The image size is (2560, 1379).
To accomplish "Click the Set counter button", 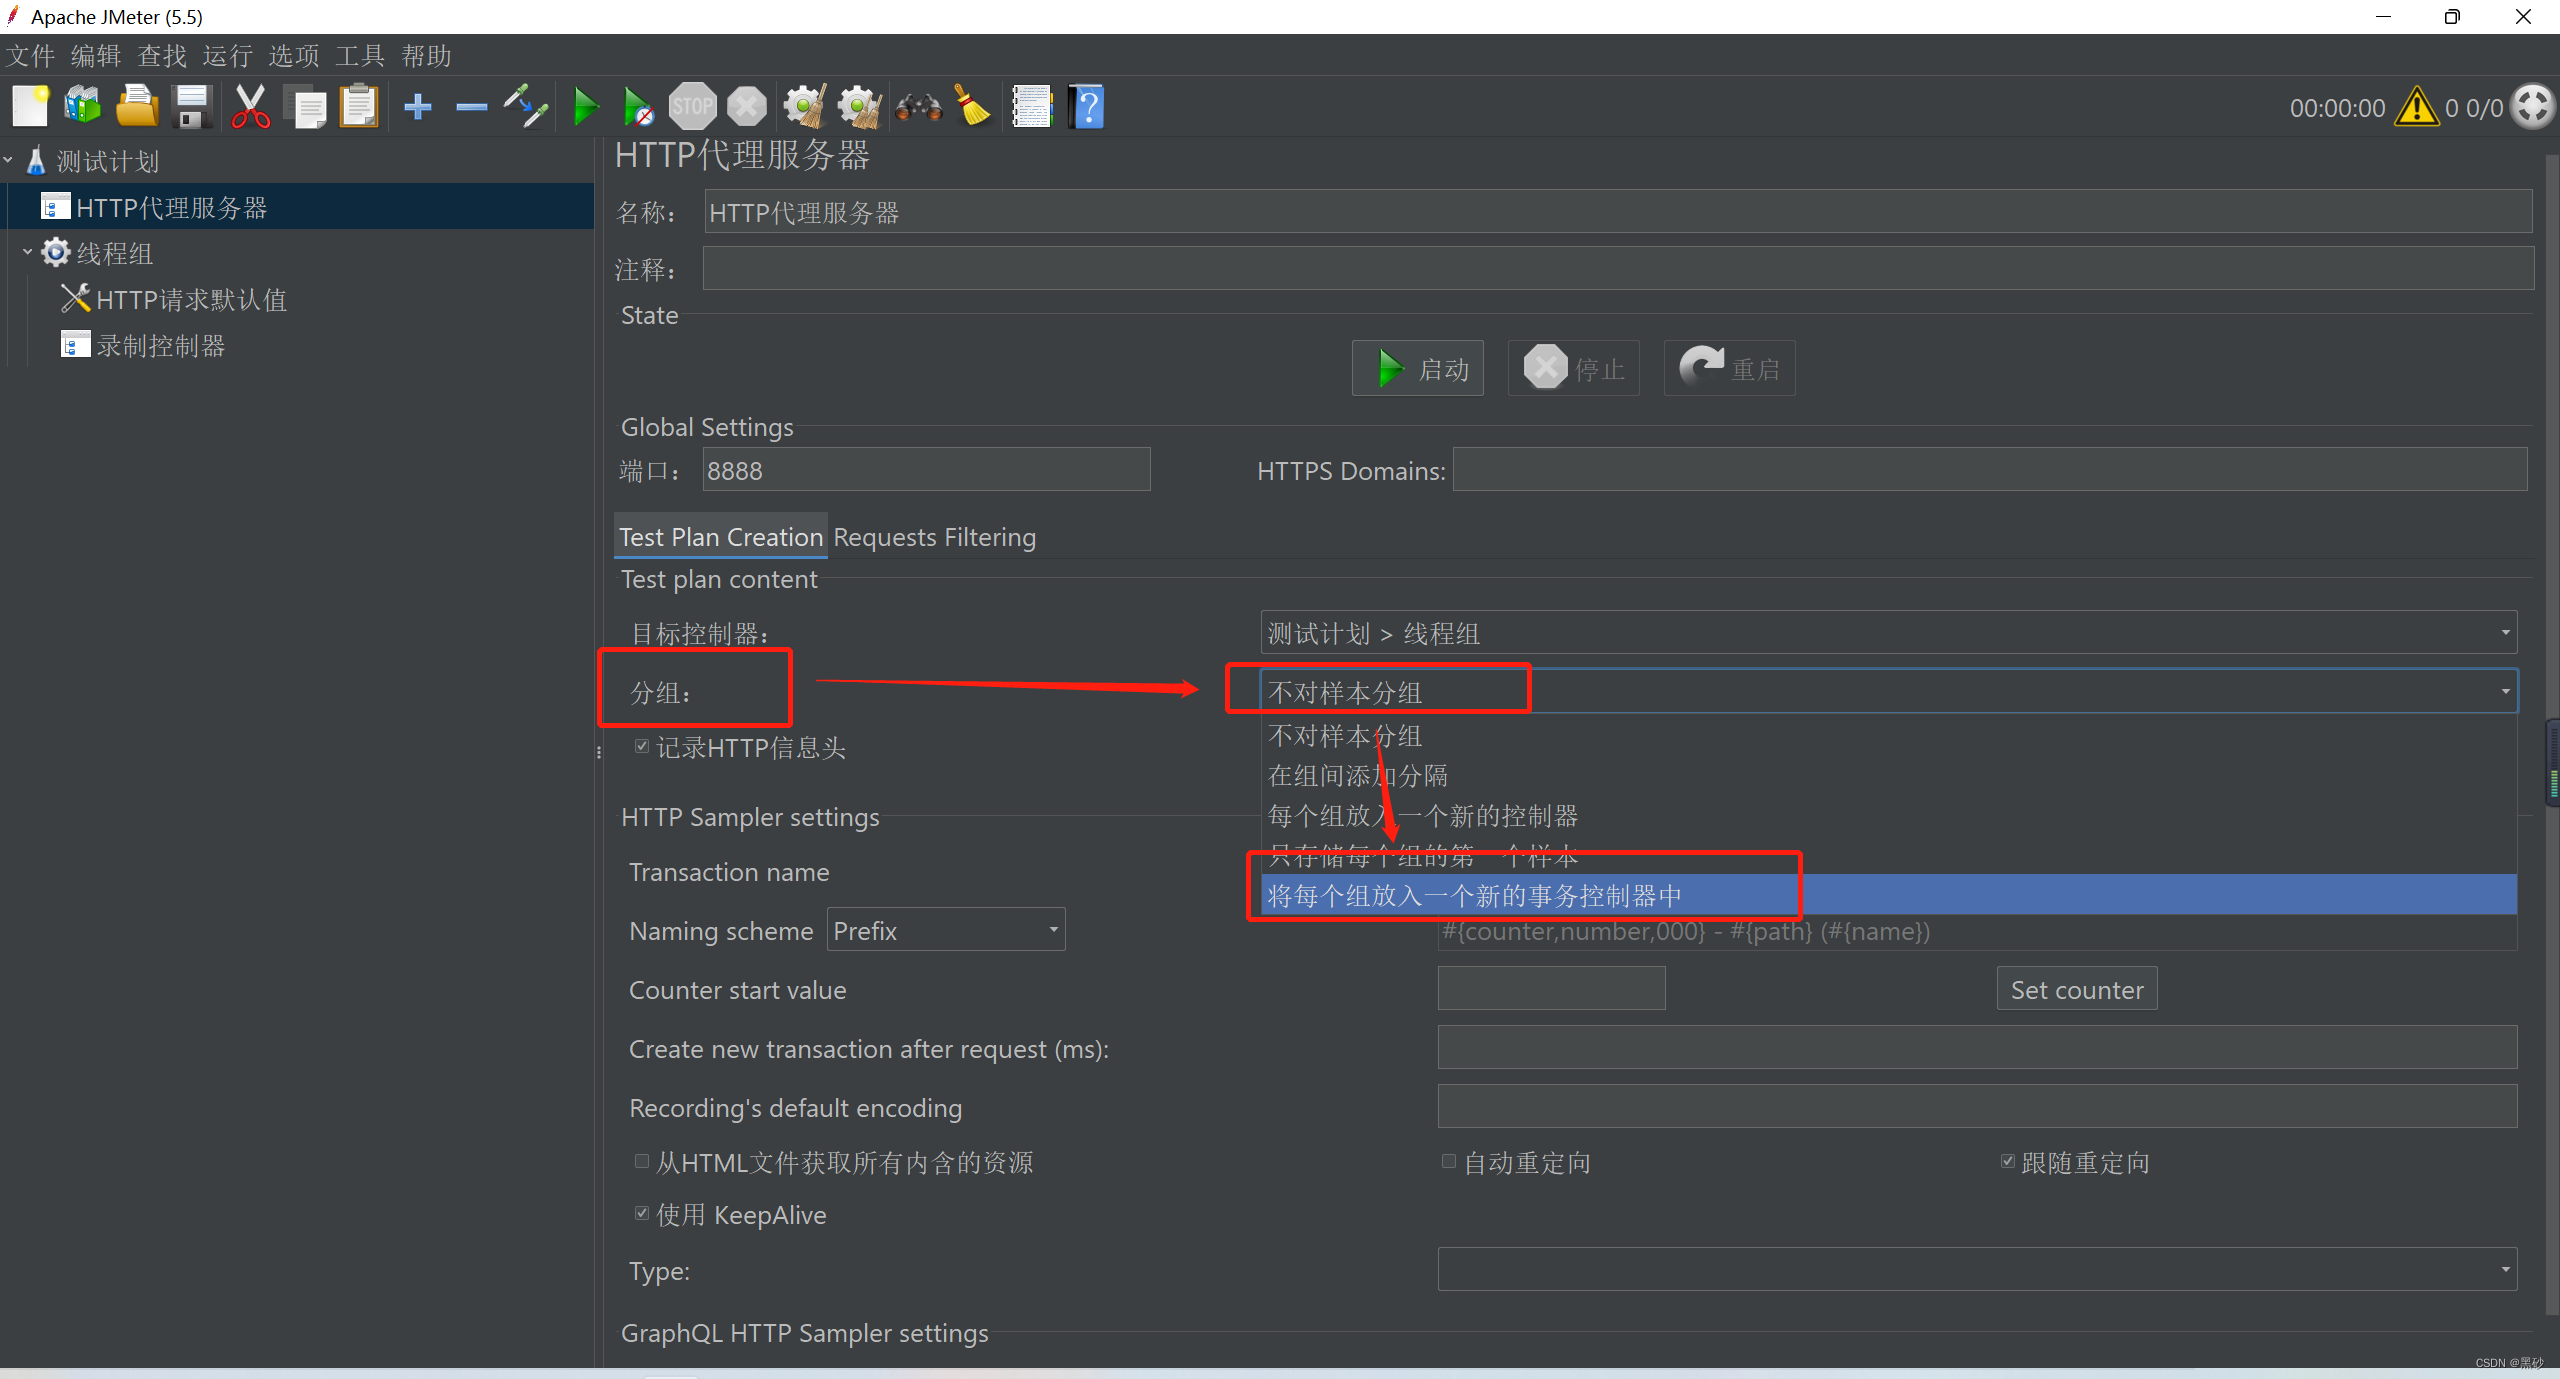I will (2076, 989).
